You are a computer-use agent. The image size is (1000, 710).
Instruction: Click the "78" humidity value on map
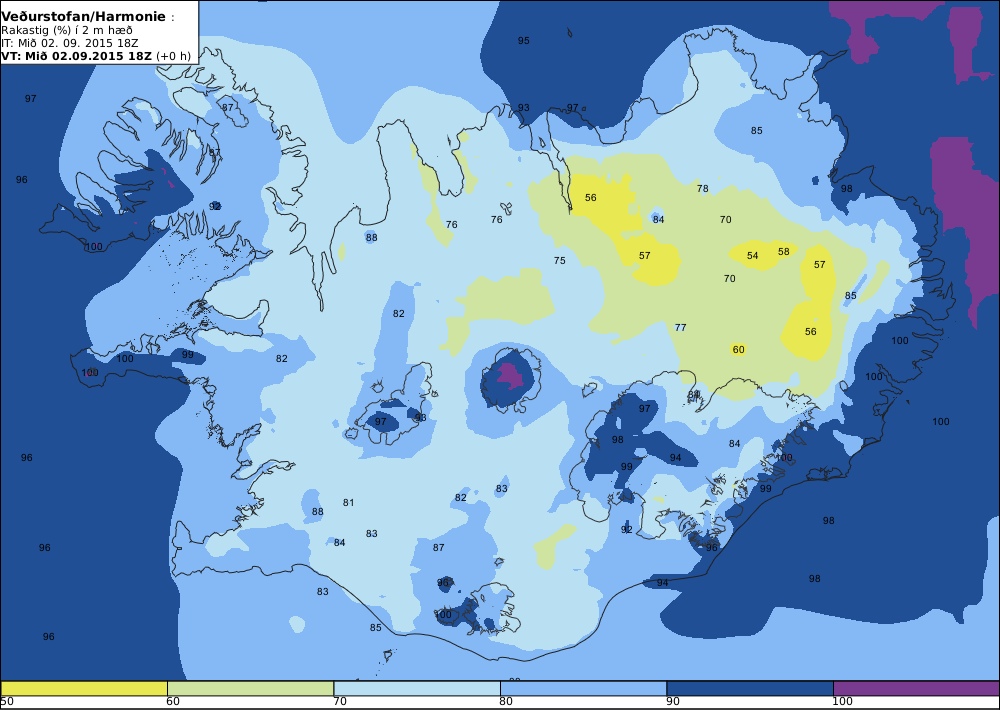click(x=703, y=188)
